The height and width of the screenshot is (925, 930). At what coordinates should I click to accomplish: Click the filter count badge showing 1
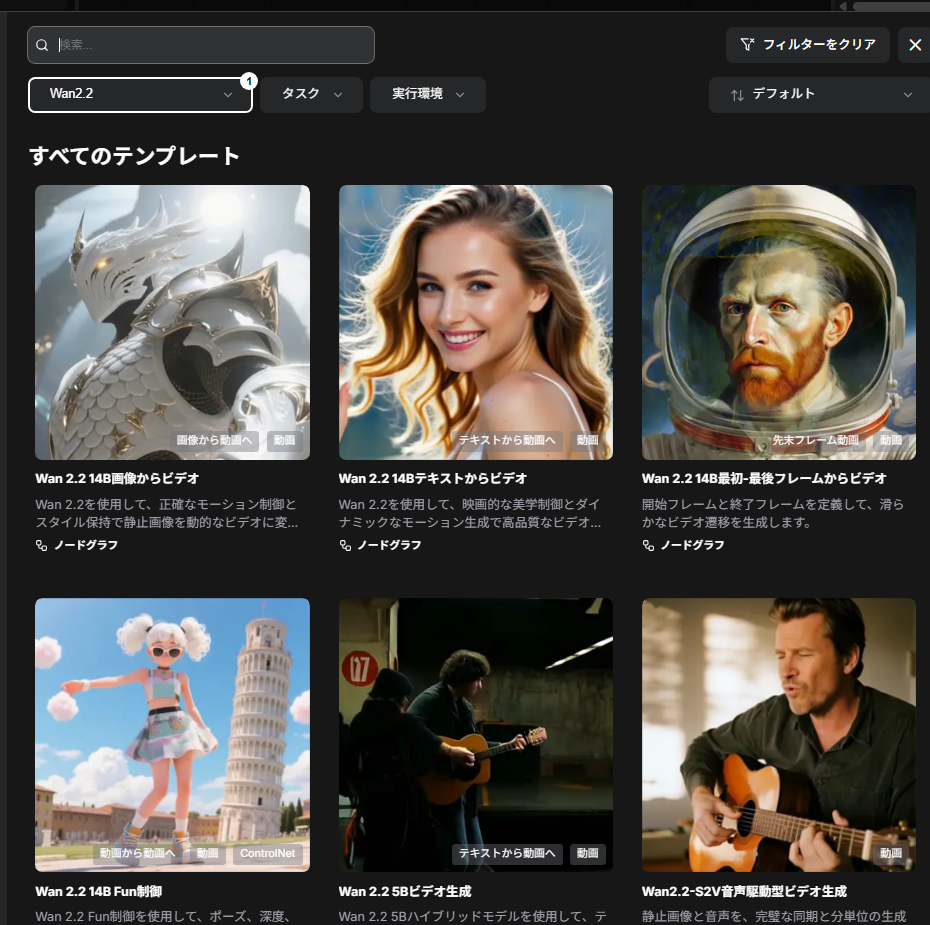pos(249,81)
